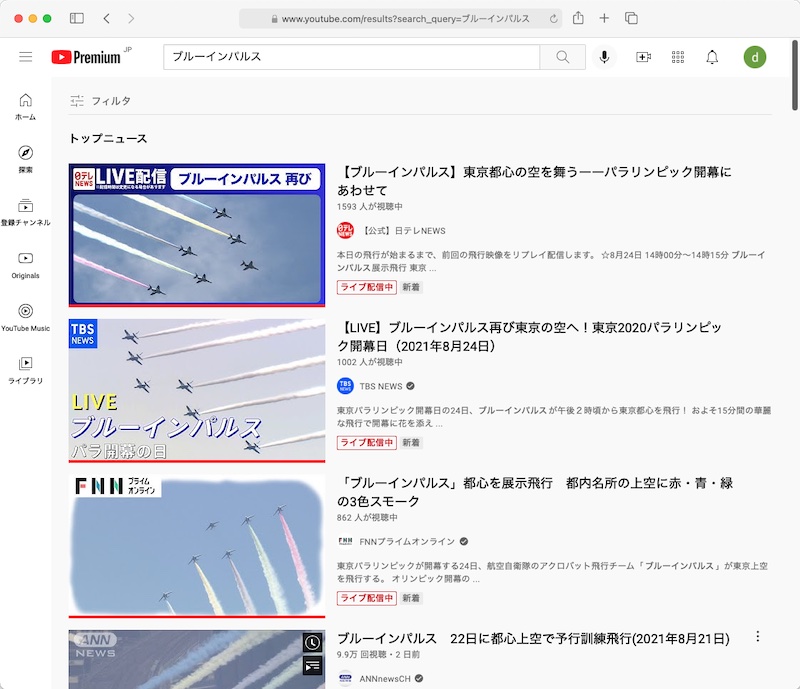Toggle the sidebar with the hamburger menu
The width and height of the screenshot is (800, 689).
pyautogui.click(x=26, y=57)
